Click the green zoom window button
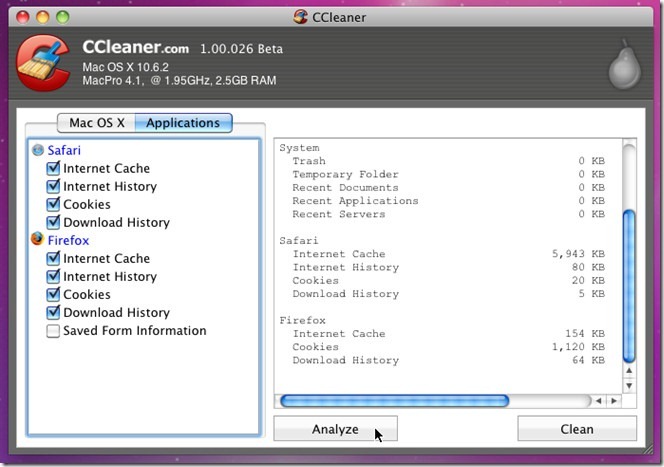This screenshot has width=664, height=467. click(x=63, y=17)
